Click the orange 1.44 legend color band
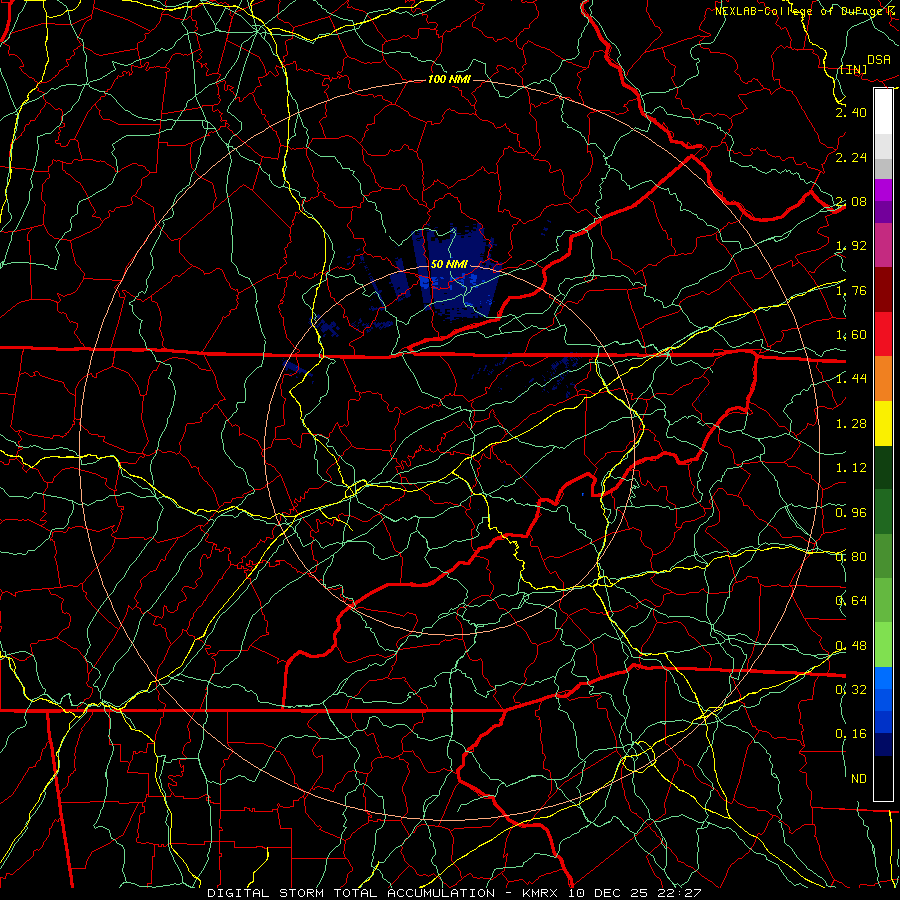 (x=883, y=378)
